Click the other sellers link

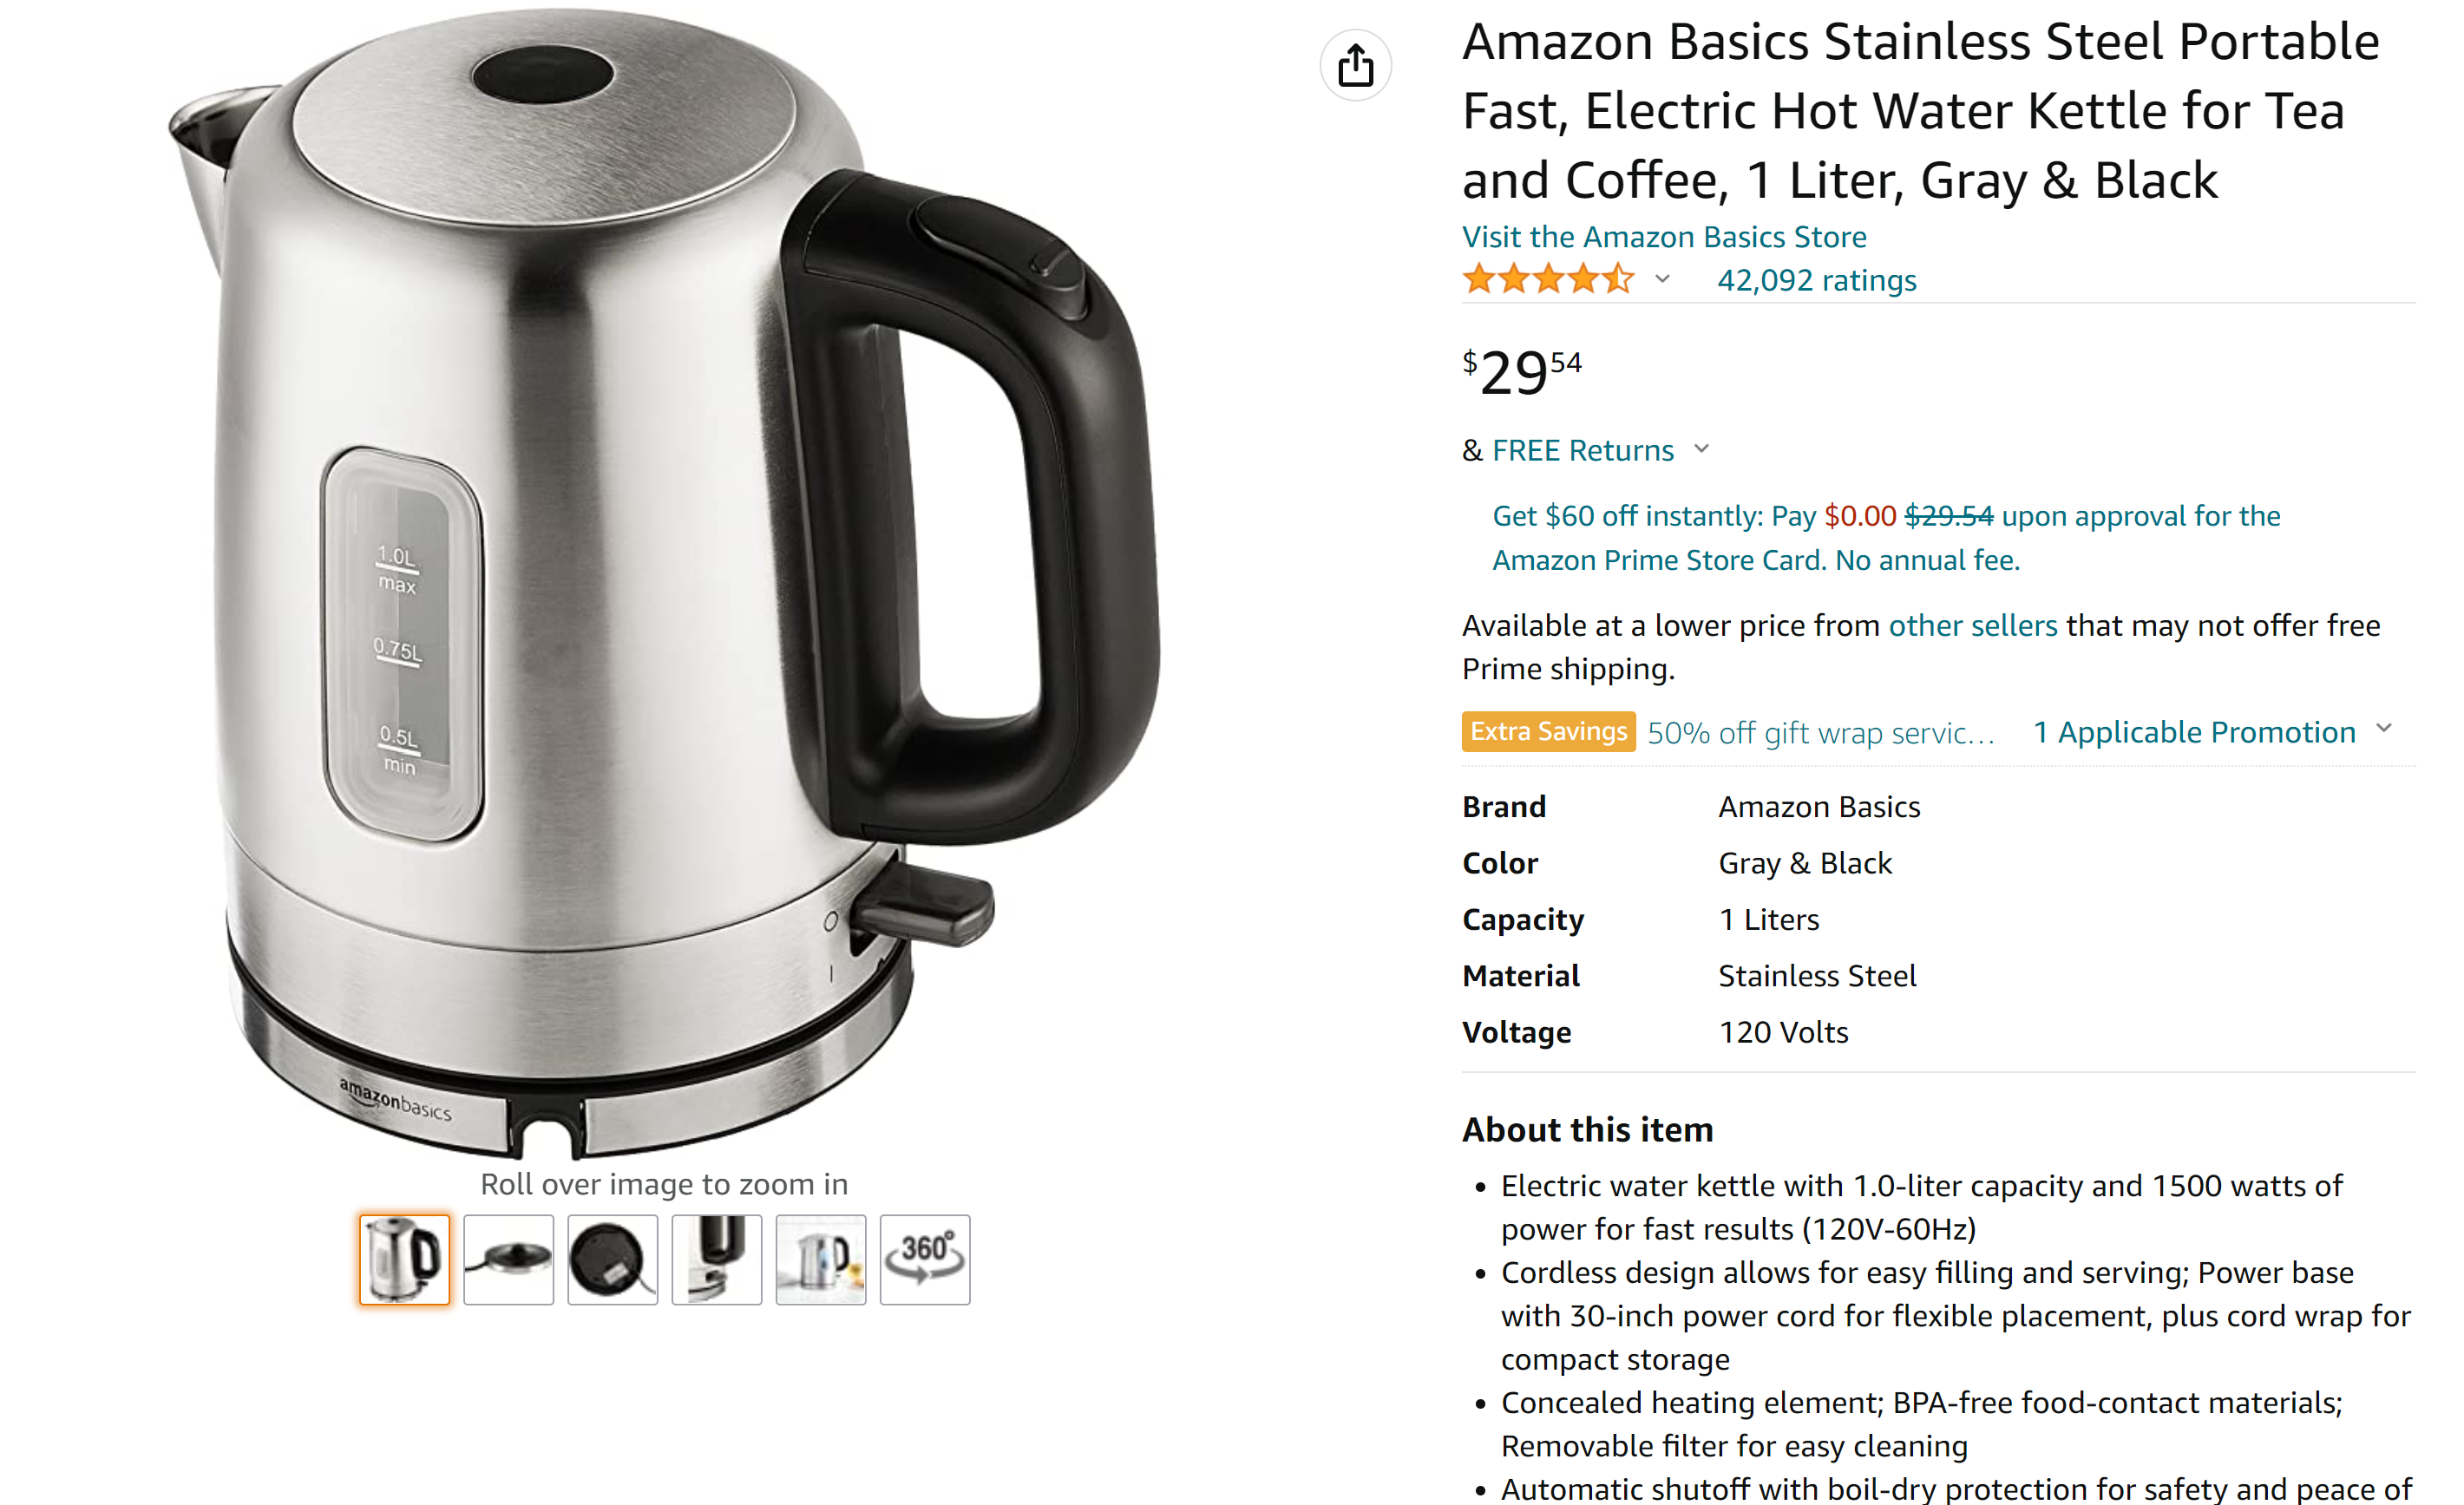(x=1972, y=625)
